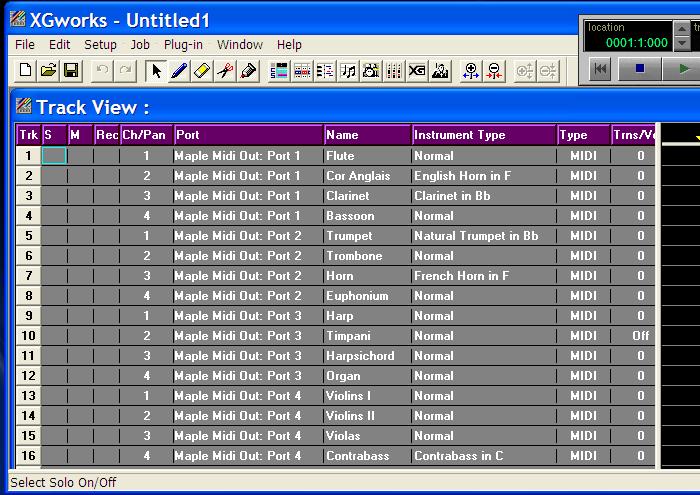Click the Type column header
The height and width of the screenshot is (495, 700).
coord(583,135)
